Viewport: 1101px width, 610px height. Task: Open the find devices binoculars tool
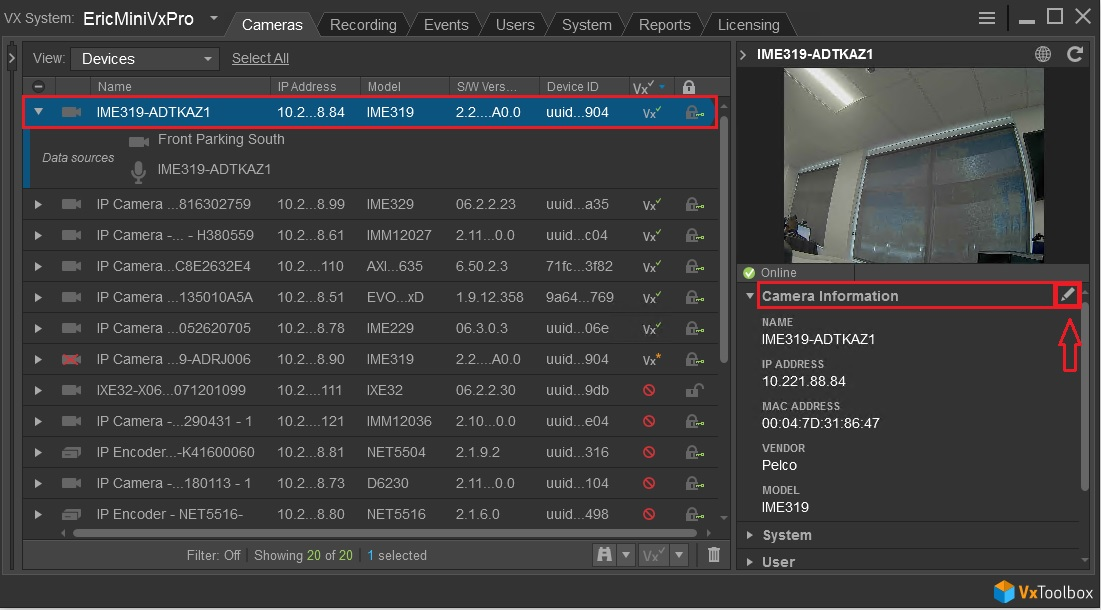pos(604,555)
